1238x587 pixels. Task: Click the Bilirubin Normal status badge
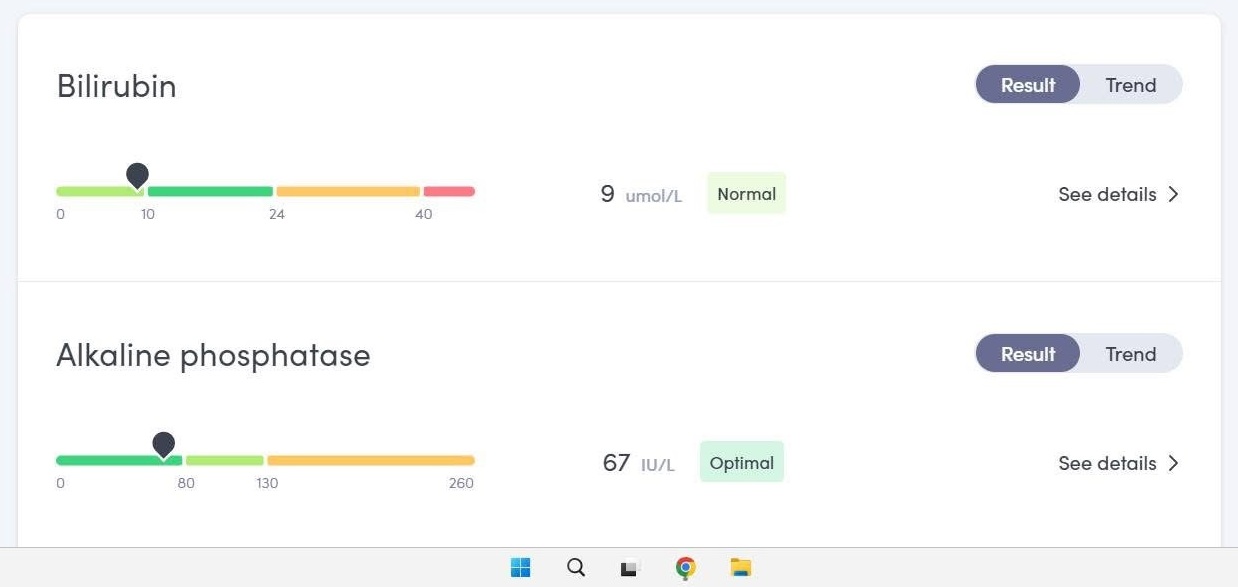(x=746, y=194)
